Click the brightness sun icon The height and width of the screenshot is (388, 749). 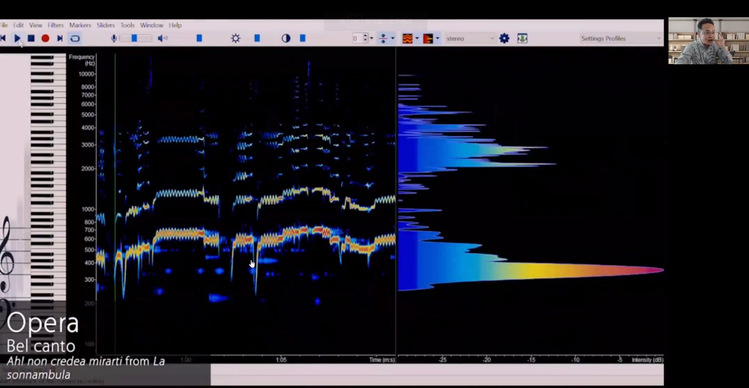click(x=235, y=38)
